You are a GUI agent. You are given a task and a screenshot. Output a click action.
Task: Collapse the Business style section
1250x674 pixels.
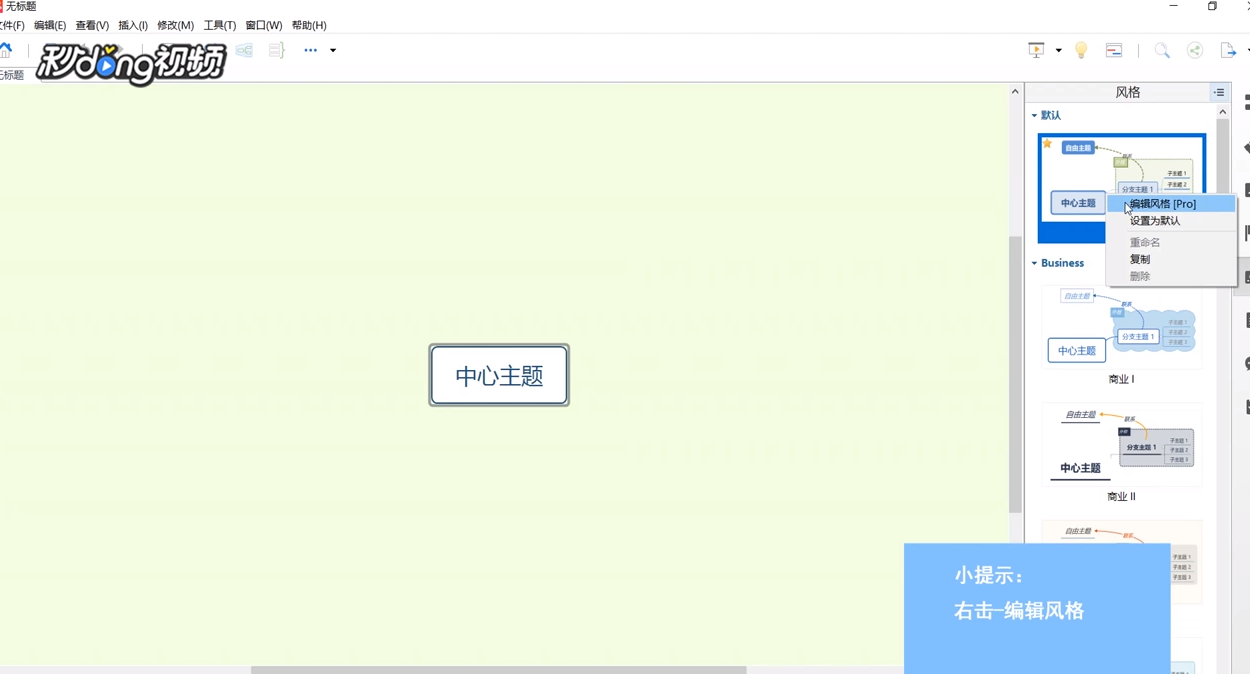coord(1035,263)
